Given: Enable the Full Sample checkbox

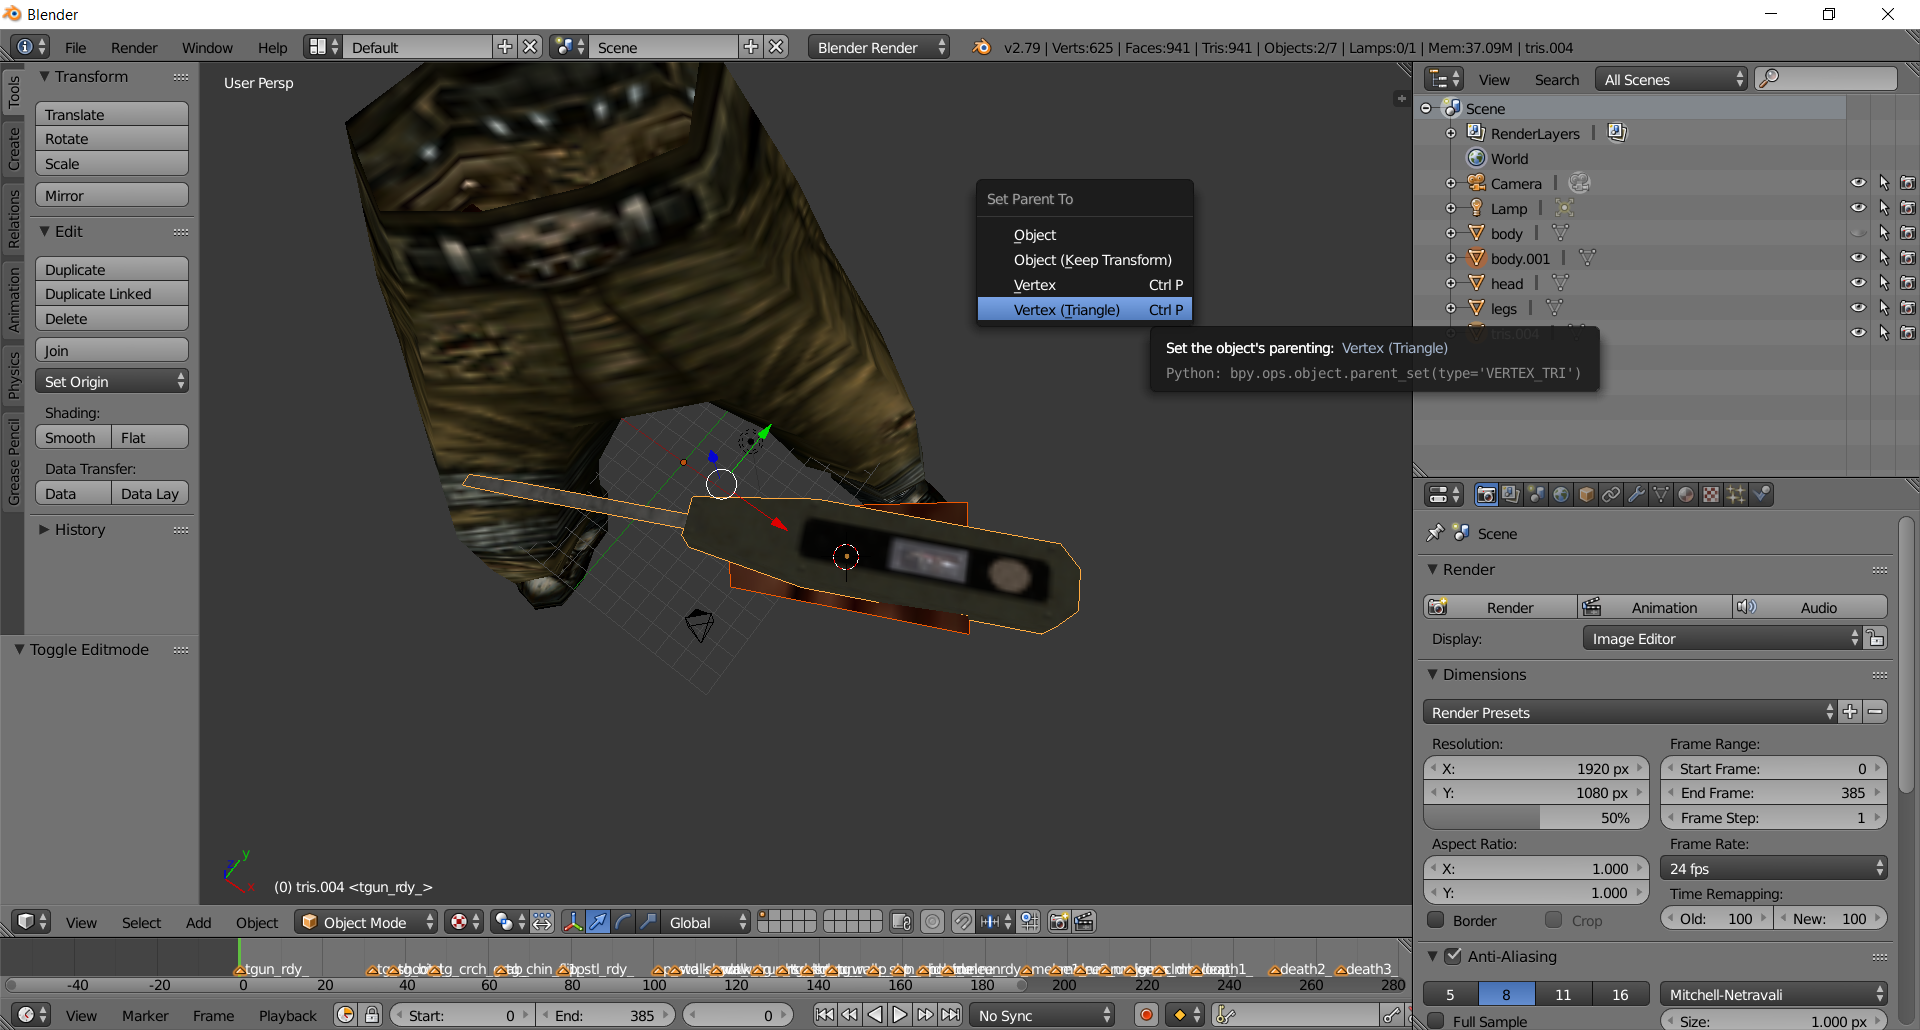Looking at the screenshot, I should (1436, 1021).
